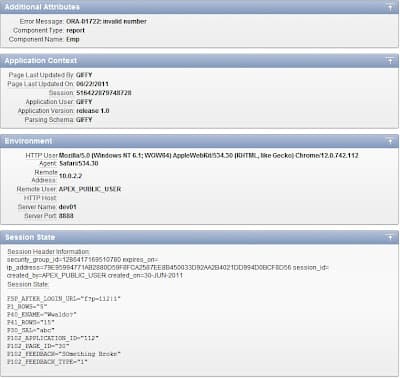Select the ip_address hash line
The width and height of the screenshot is (400, 378).
point(168,268)
